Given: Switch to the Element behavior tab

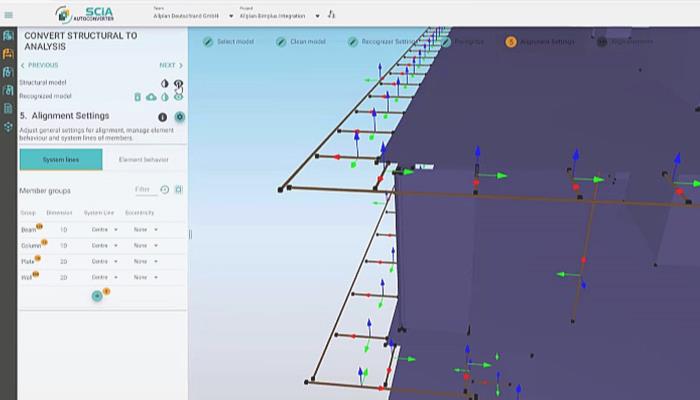Looking at the screenshot, I should 143,159.
